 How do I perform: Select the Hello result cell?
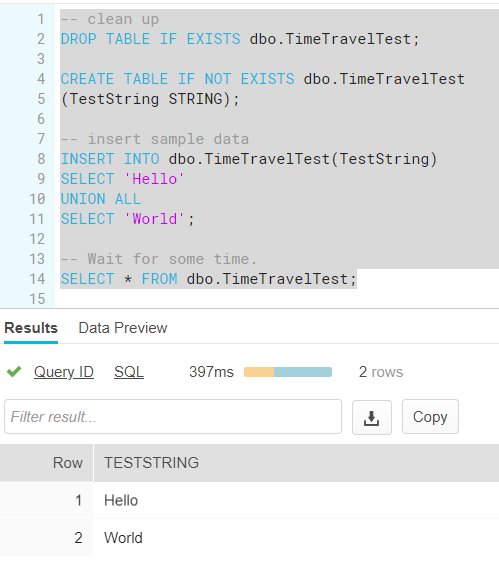[121, 501]
